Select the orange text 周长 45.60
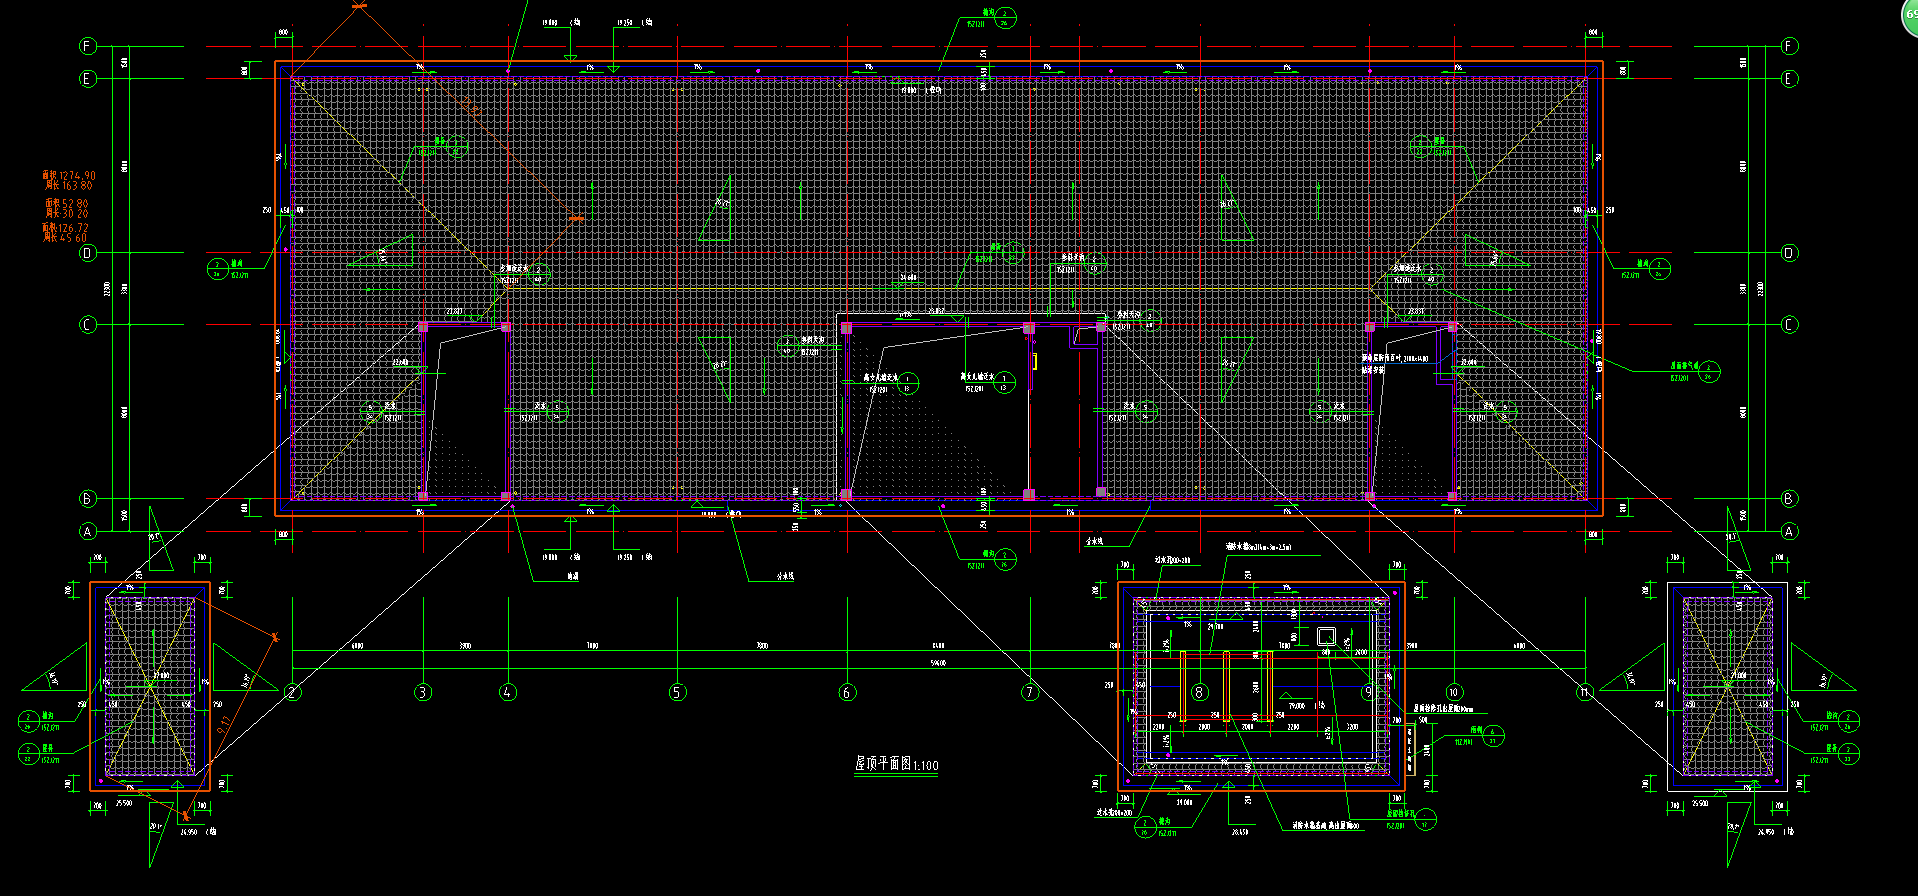 (x=66, y=238)
